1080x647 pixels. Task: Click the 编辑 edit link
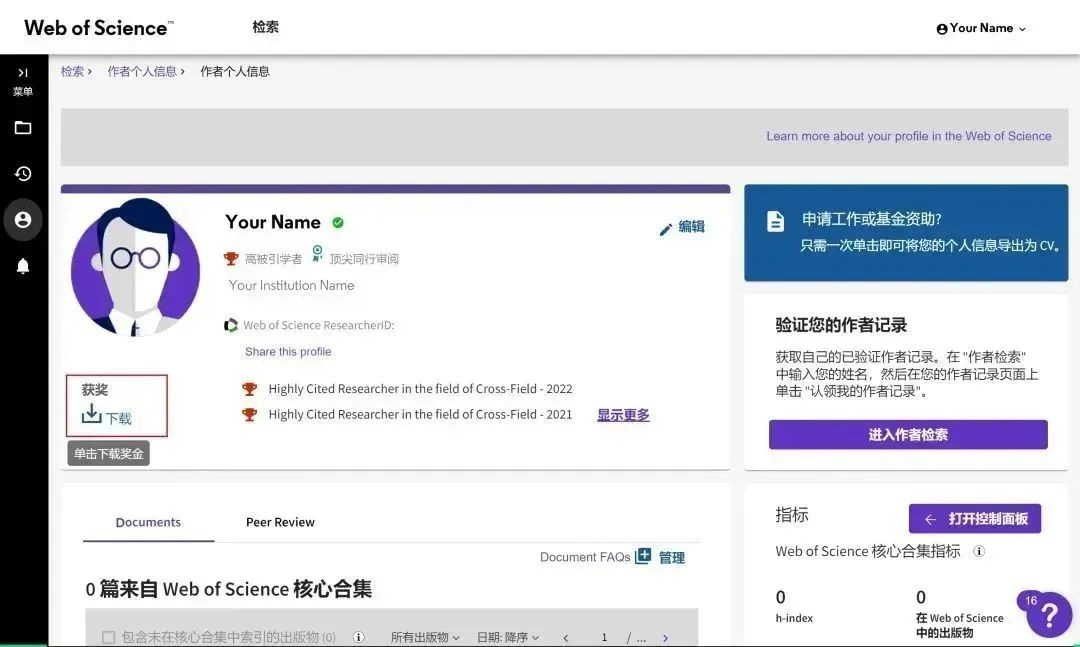pos(692,227)
